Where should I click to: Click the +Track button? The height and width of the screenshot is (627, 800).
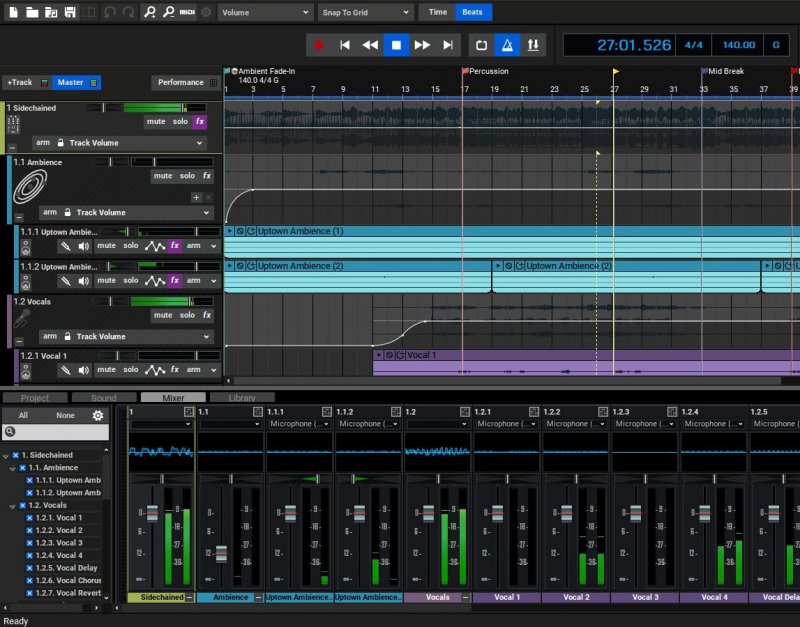(x=19, y=82)
